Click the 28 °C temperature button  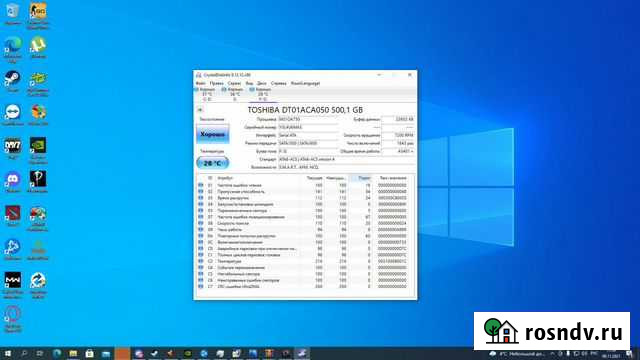point(213,163)
